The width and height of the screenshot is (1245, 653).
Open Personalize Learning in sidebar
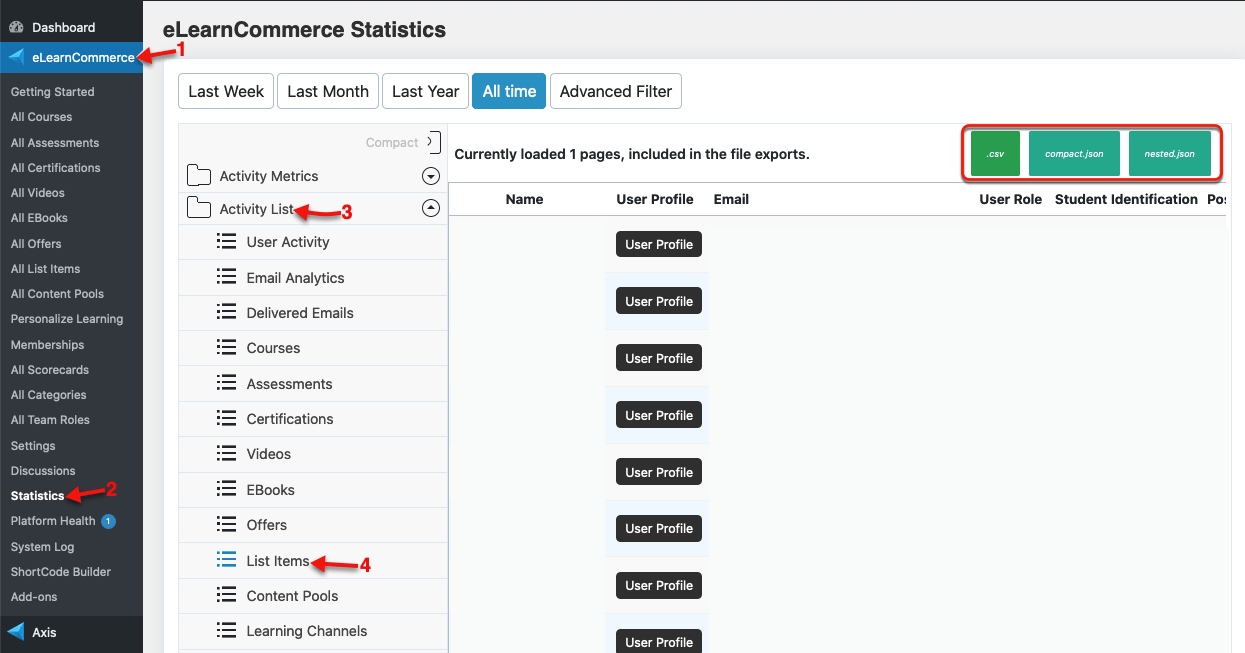tap(67, 319)
